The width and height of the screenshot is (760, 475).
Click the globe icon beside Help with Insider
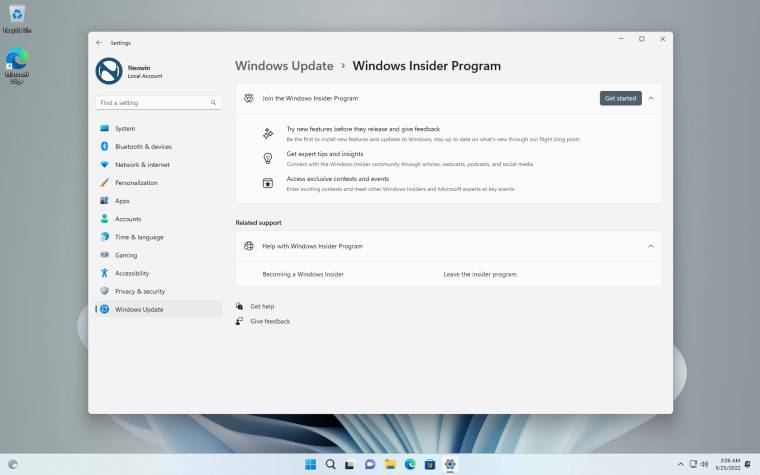(249, 246)
